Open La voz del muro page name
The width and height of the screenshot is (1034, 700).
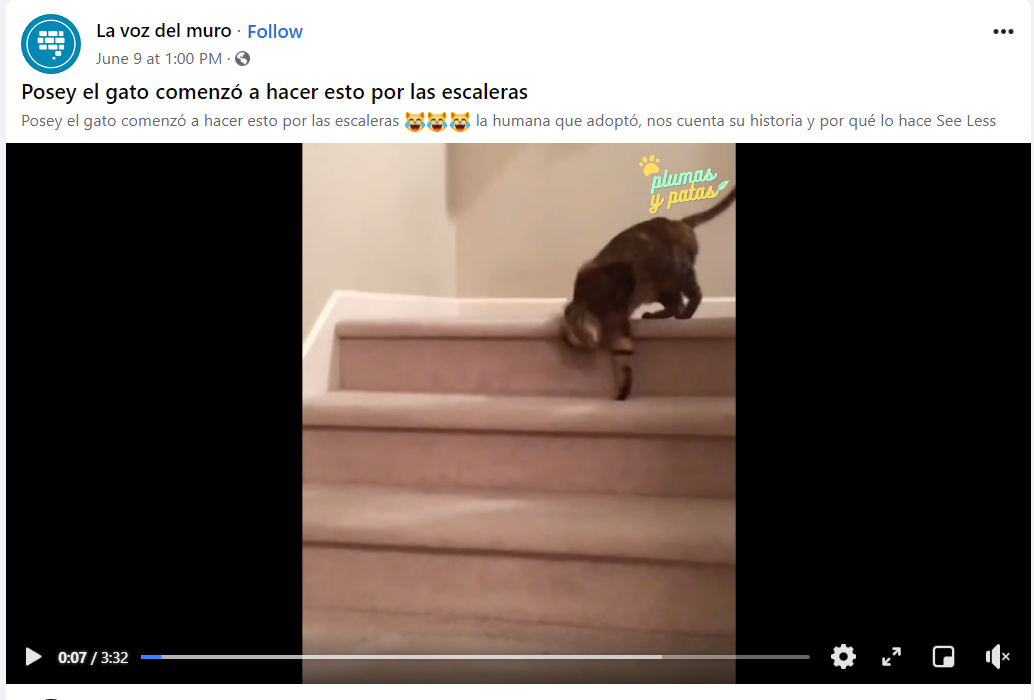164,31
